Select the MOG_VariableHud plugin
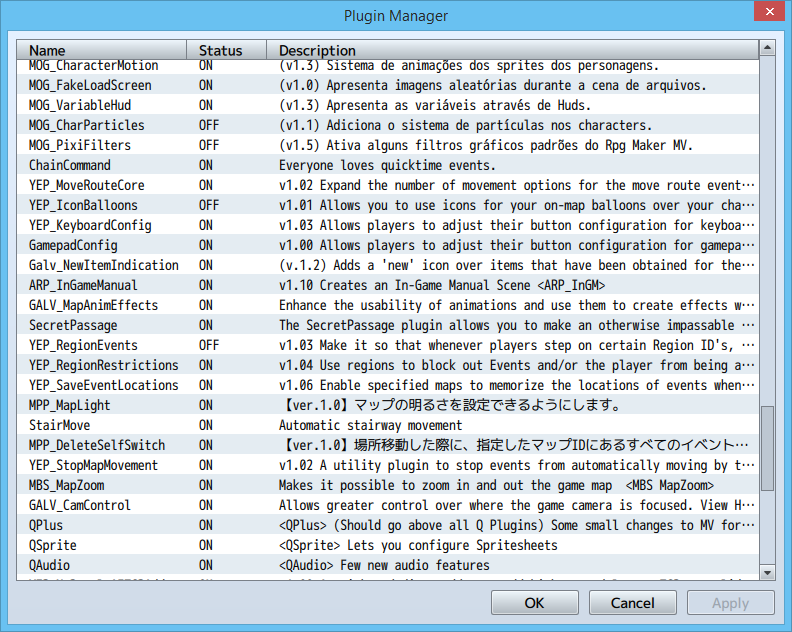The image size is (792, 632). click(x=387, y=105)
